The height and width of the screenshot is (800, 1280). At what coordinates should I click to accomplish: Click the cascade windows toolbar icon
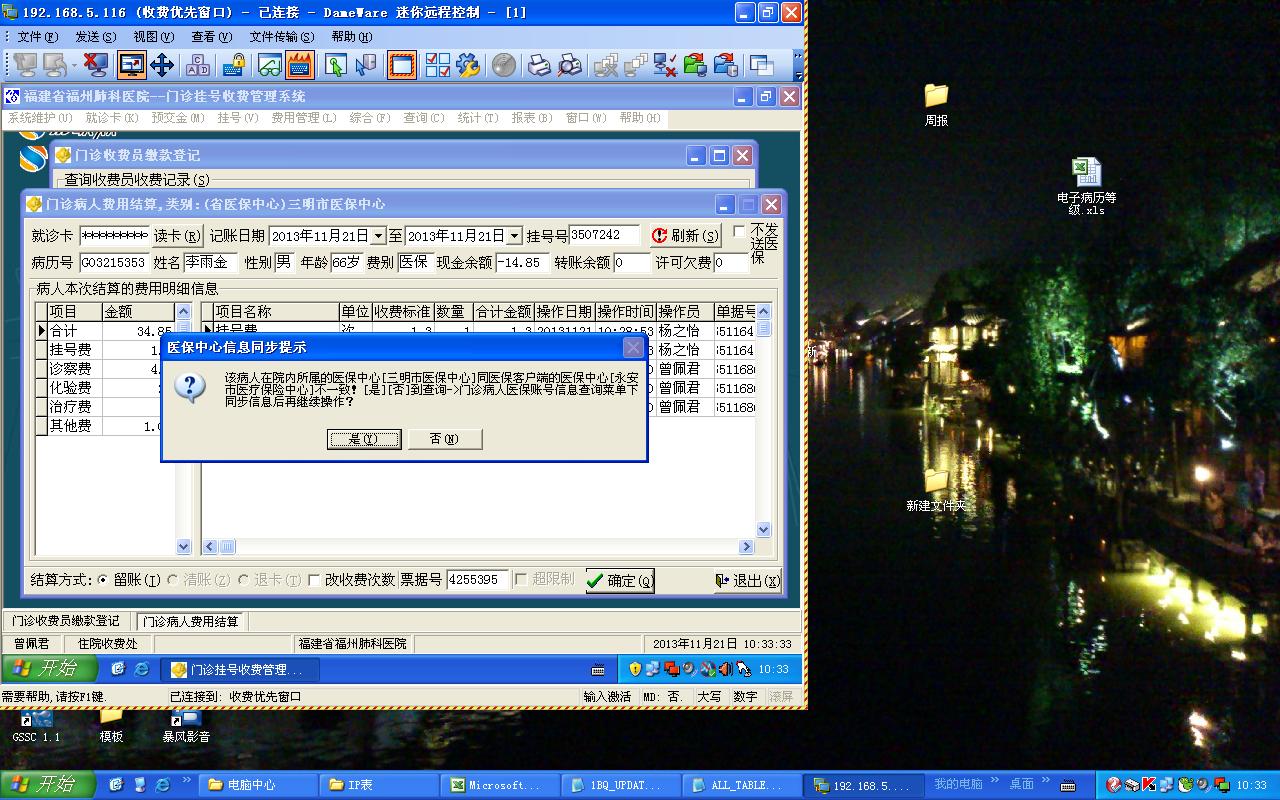click(x=763, y=65)
